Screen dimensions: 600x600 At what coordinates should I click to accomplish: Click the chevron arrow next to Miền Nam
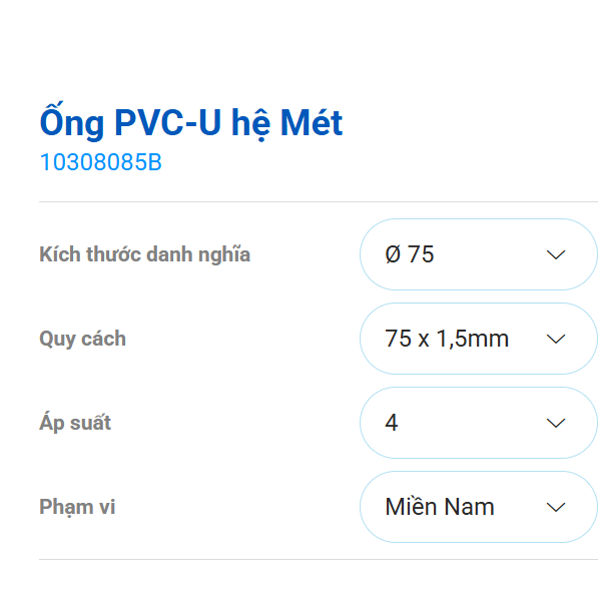click(x=557, y=507)
